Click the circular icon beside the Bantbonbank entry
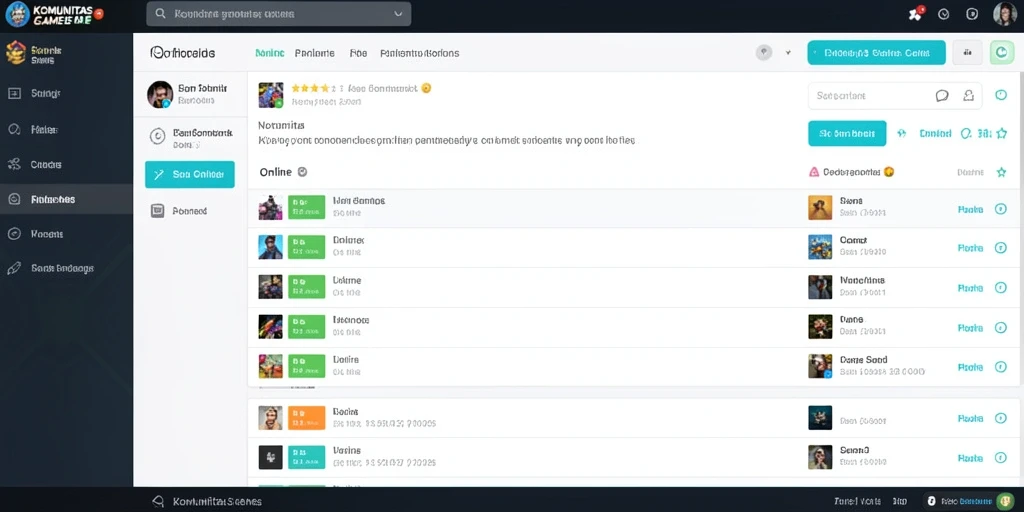 tap(157, 136)
